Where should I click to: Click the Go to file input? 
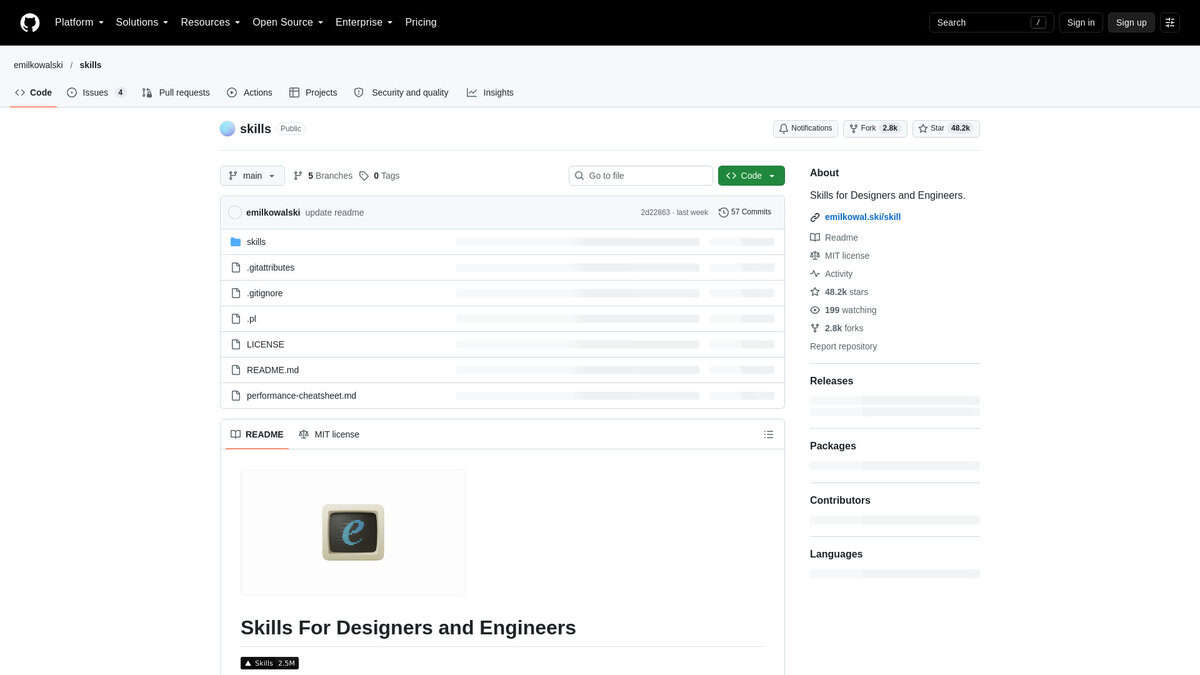tap(641, 176)
